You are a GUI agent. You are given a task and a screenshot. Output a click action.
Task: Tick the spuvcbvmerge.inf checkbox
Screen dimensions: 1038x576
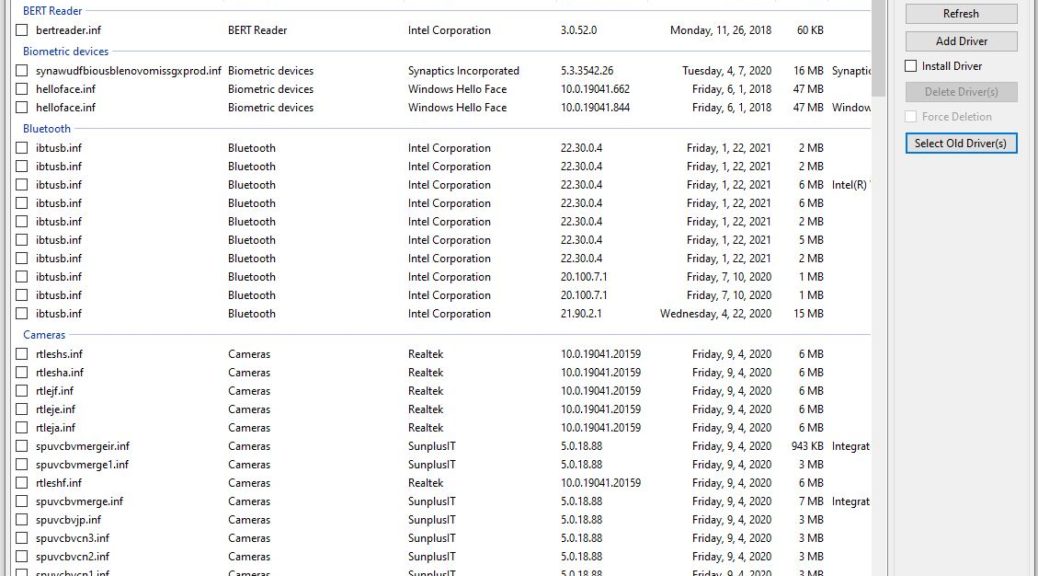coord(22,501)
